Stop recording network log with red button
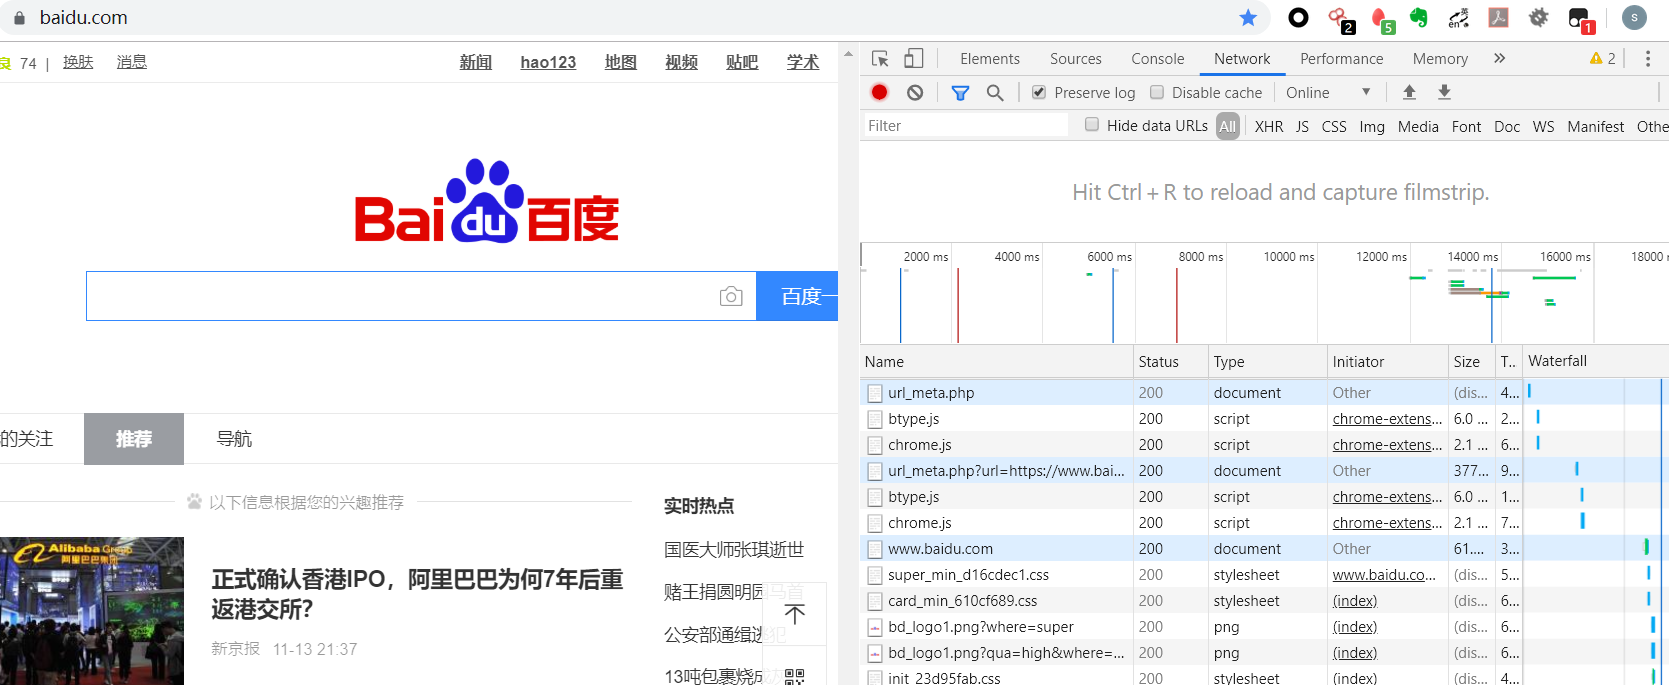The width and height of the screenshot is (1669, 685). tap(879, 92)
